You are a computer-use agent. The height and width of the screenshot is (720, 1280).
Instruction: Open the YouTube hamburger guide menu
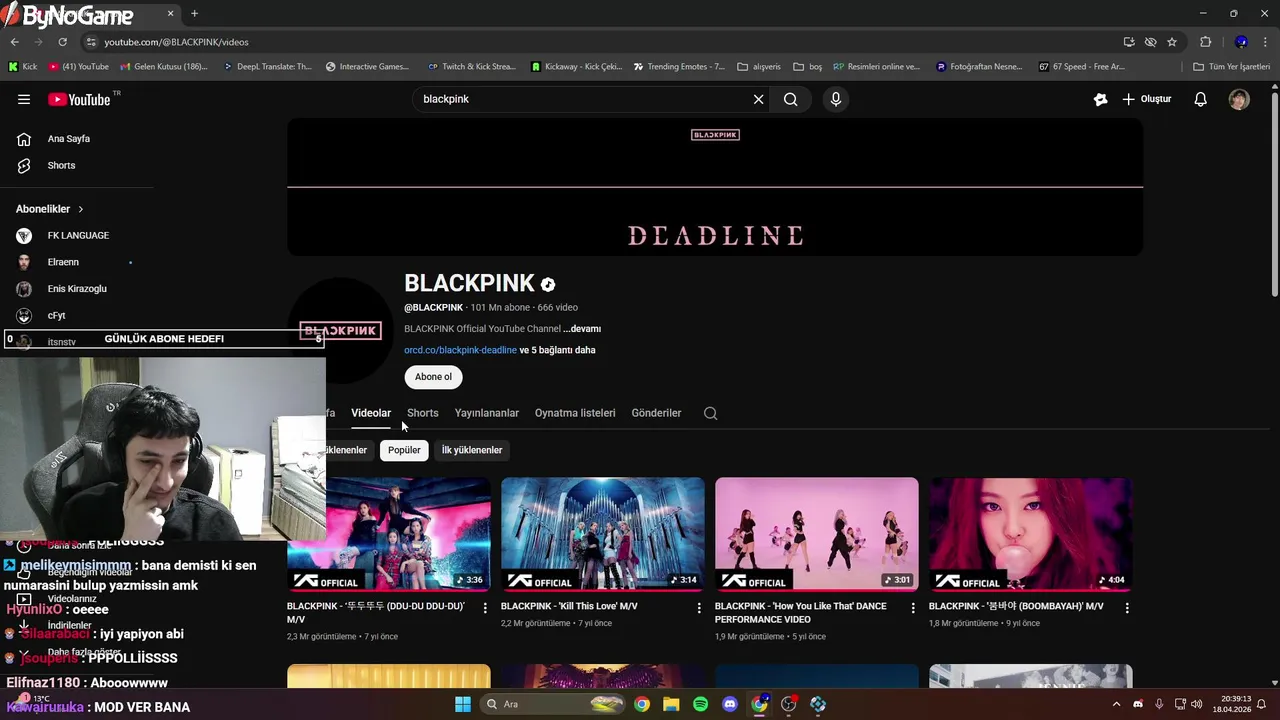click(x=24, y=99)
